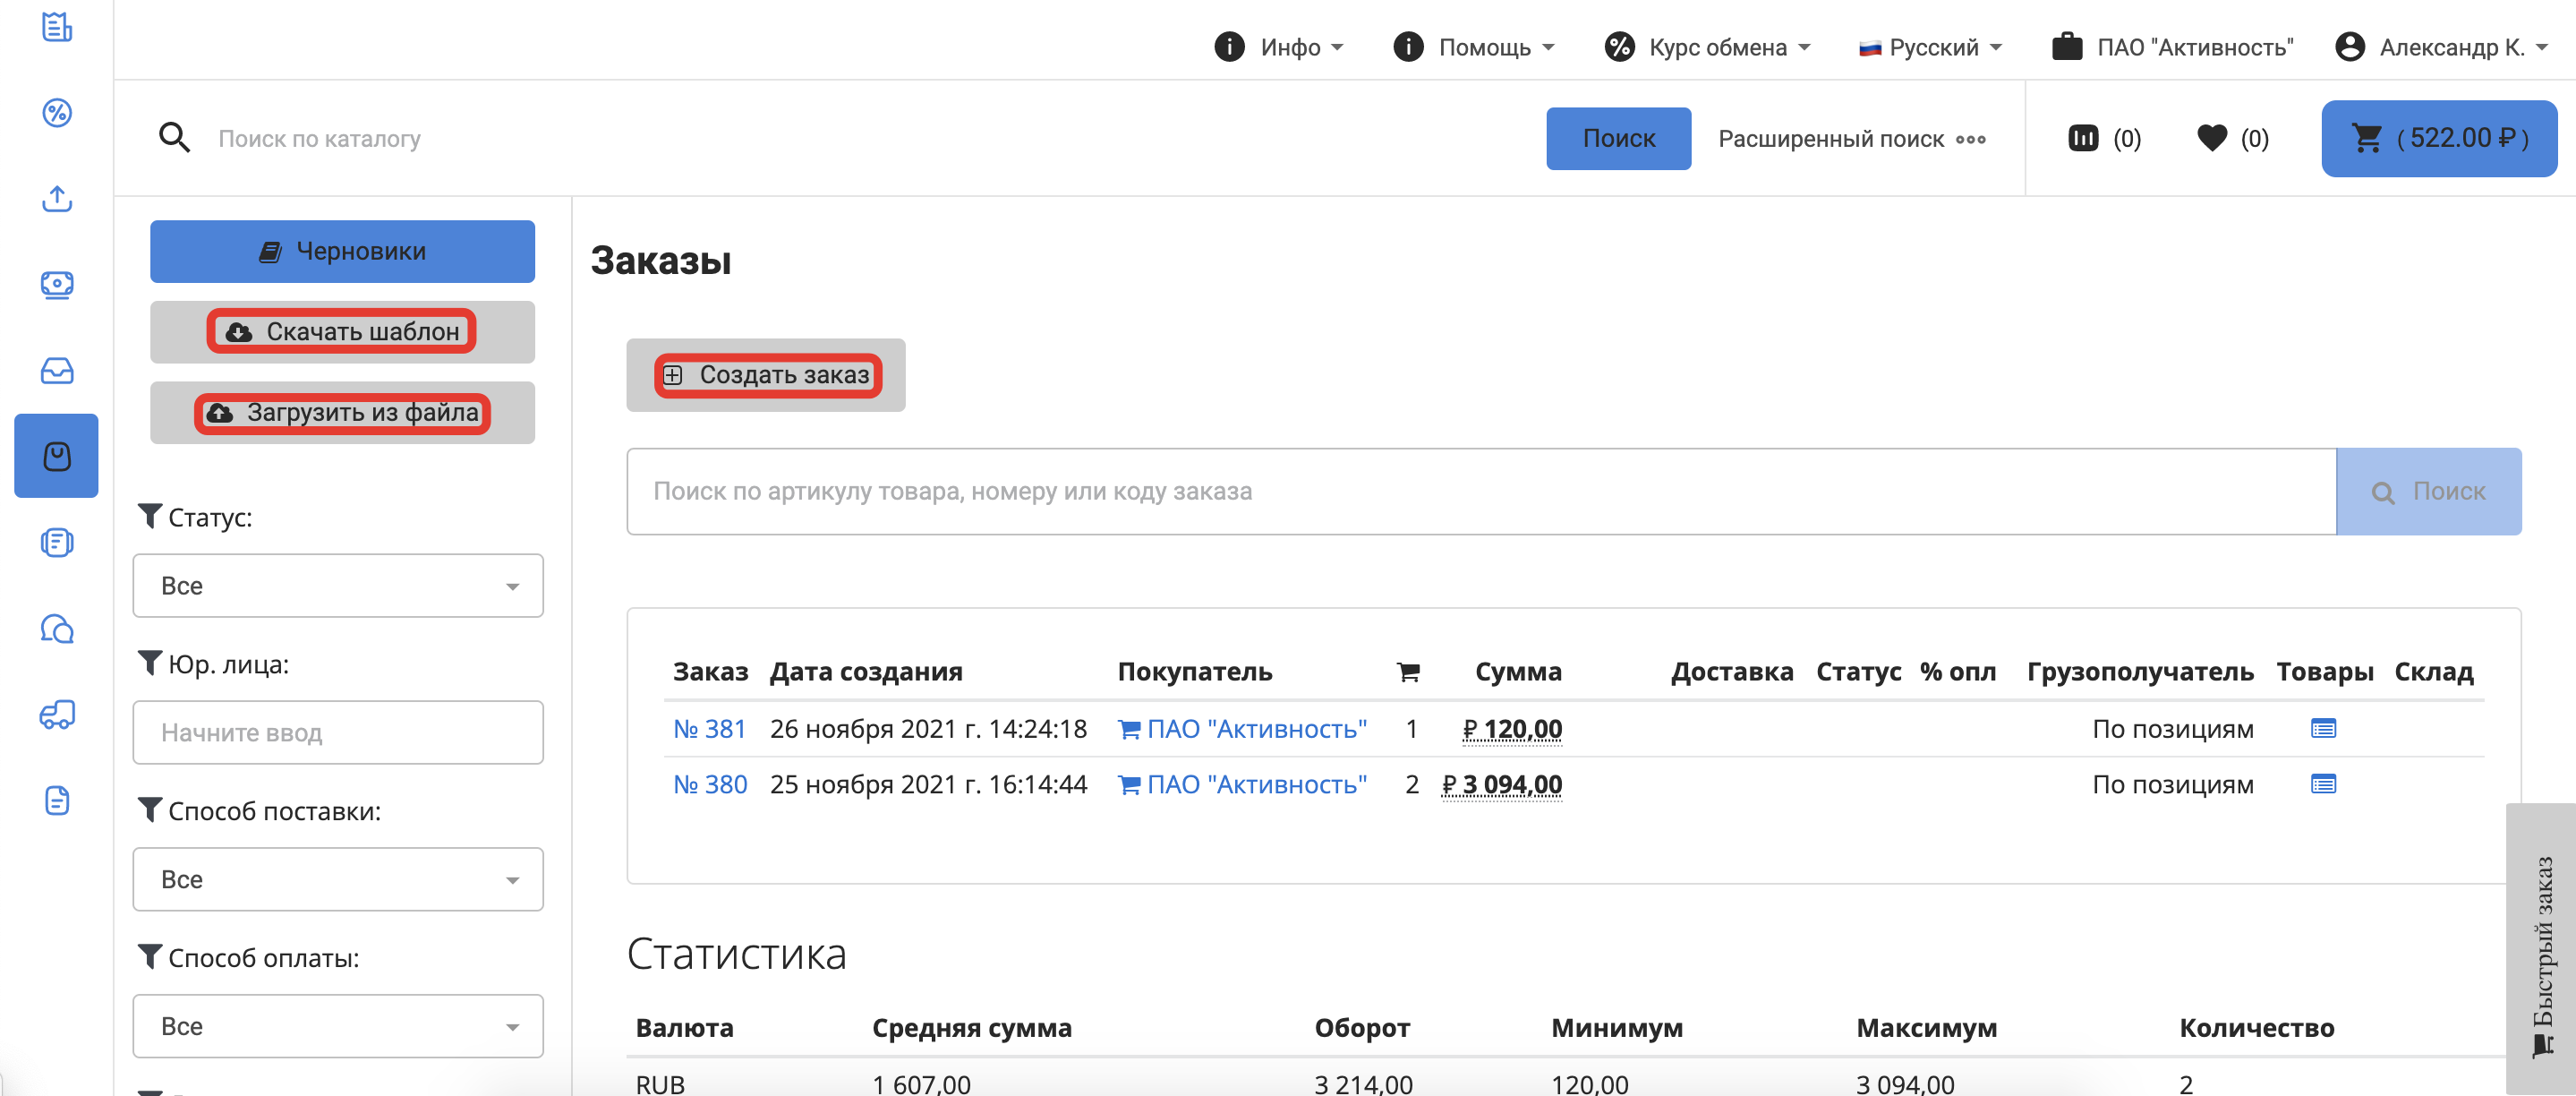The height and width of the screenshot is (1096, 2576).
Task: Open goods list icon for order 381
Action: point(2322,729)
